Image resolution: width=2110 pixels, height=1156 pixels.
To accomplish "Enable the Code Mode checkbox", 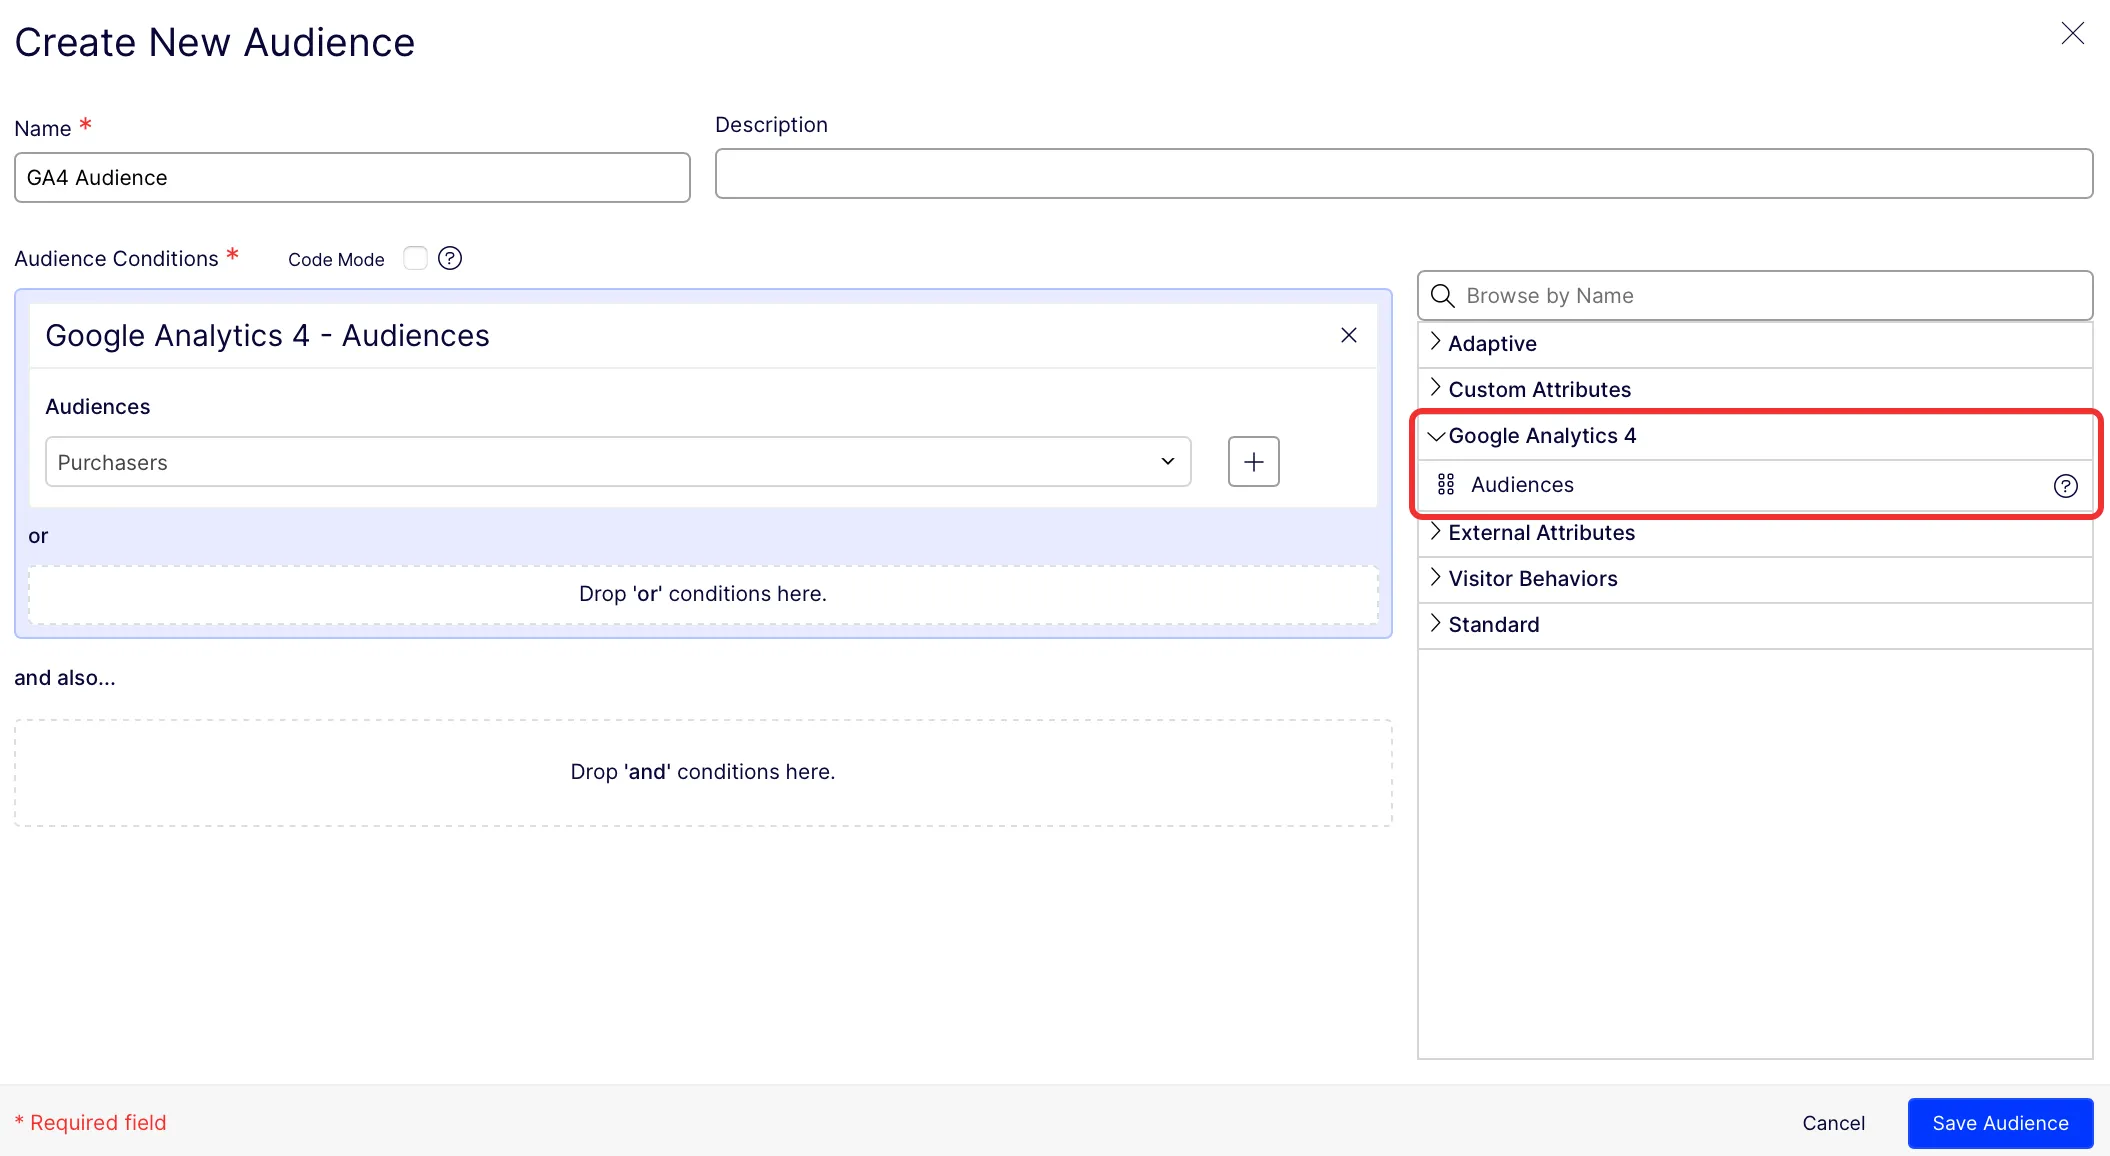I will coord(415,259).
